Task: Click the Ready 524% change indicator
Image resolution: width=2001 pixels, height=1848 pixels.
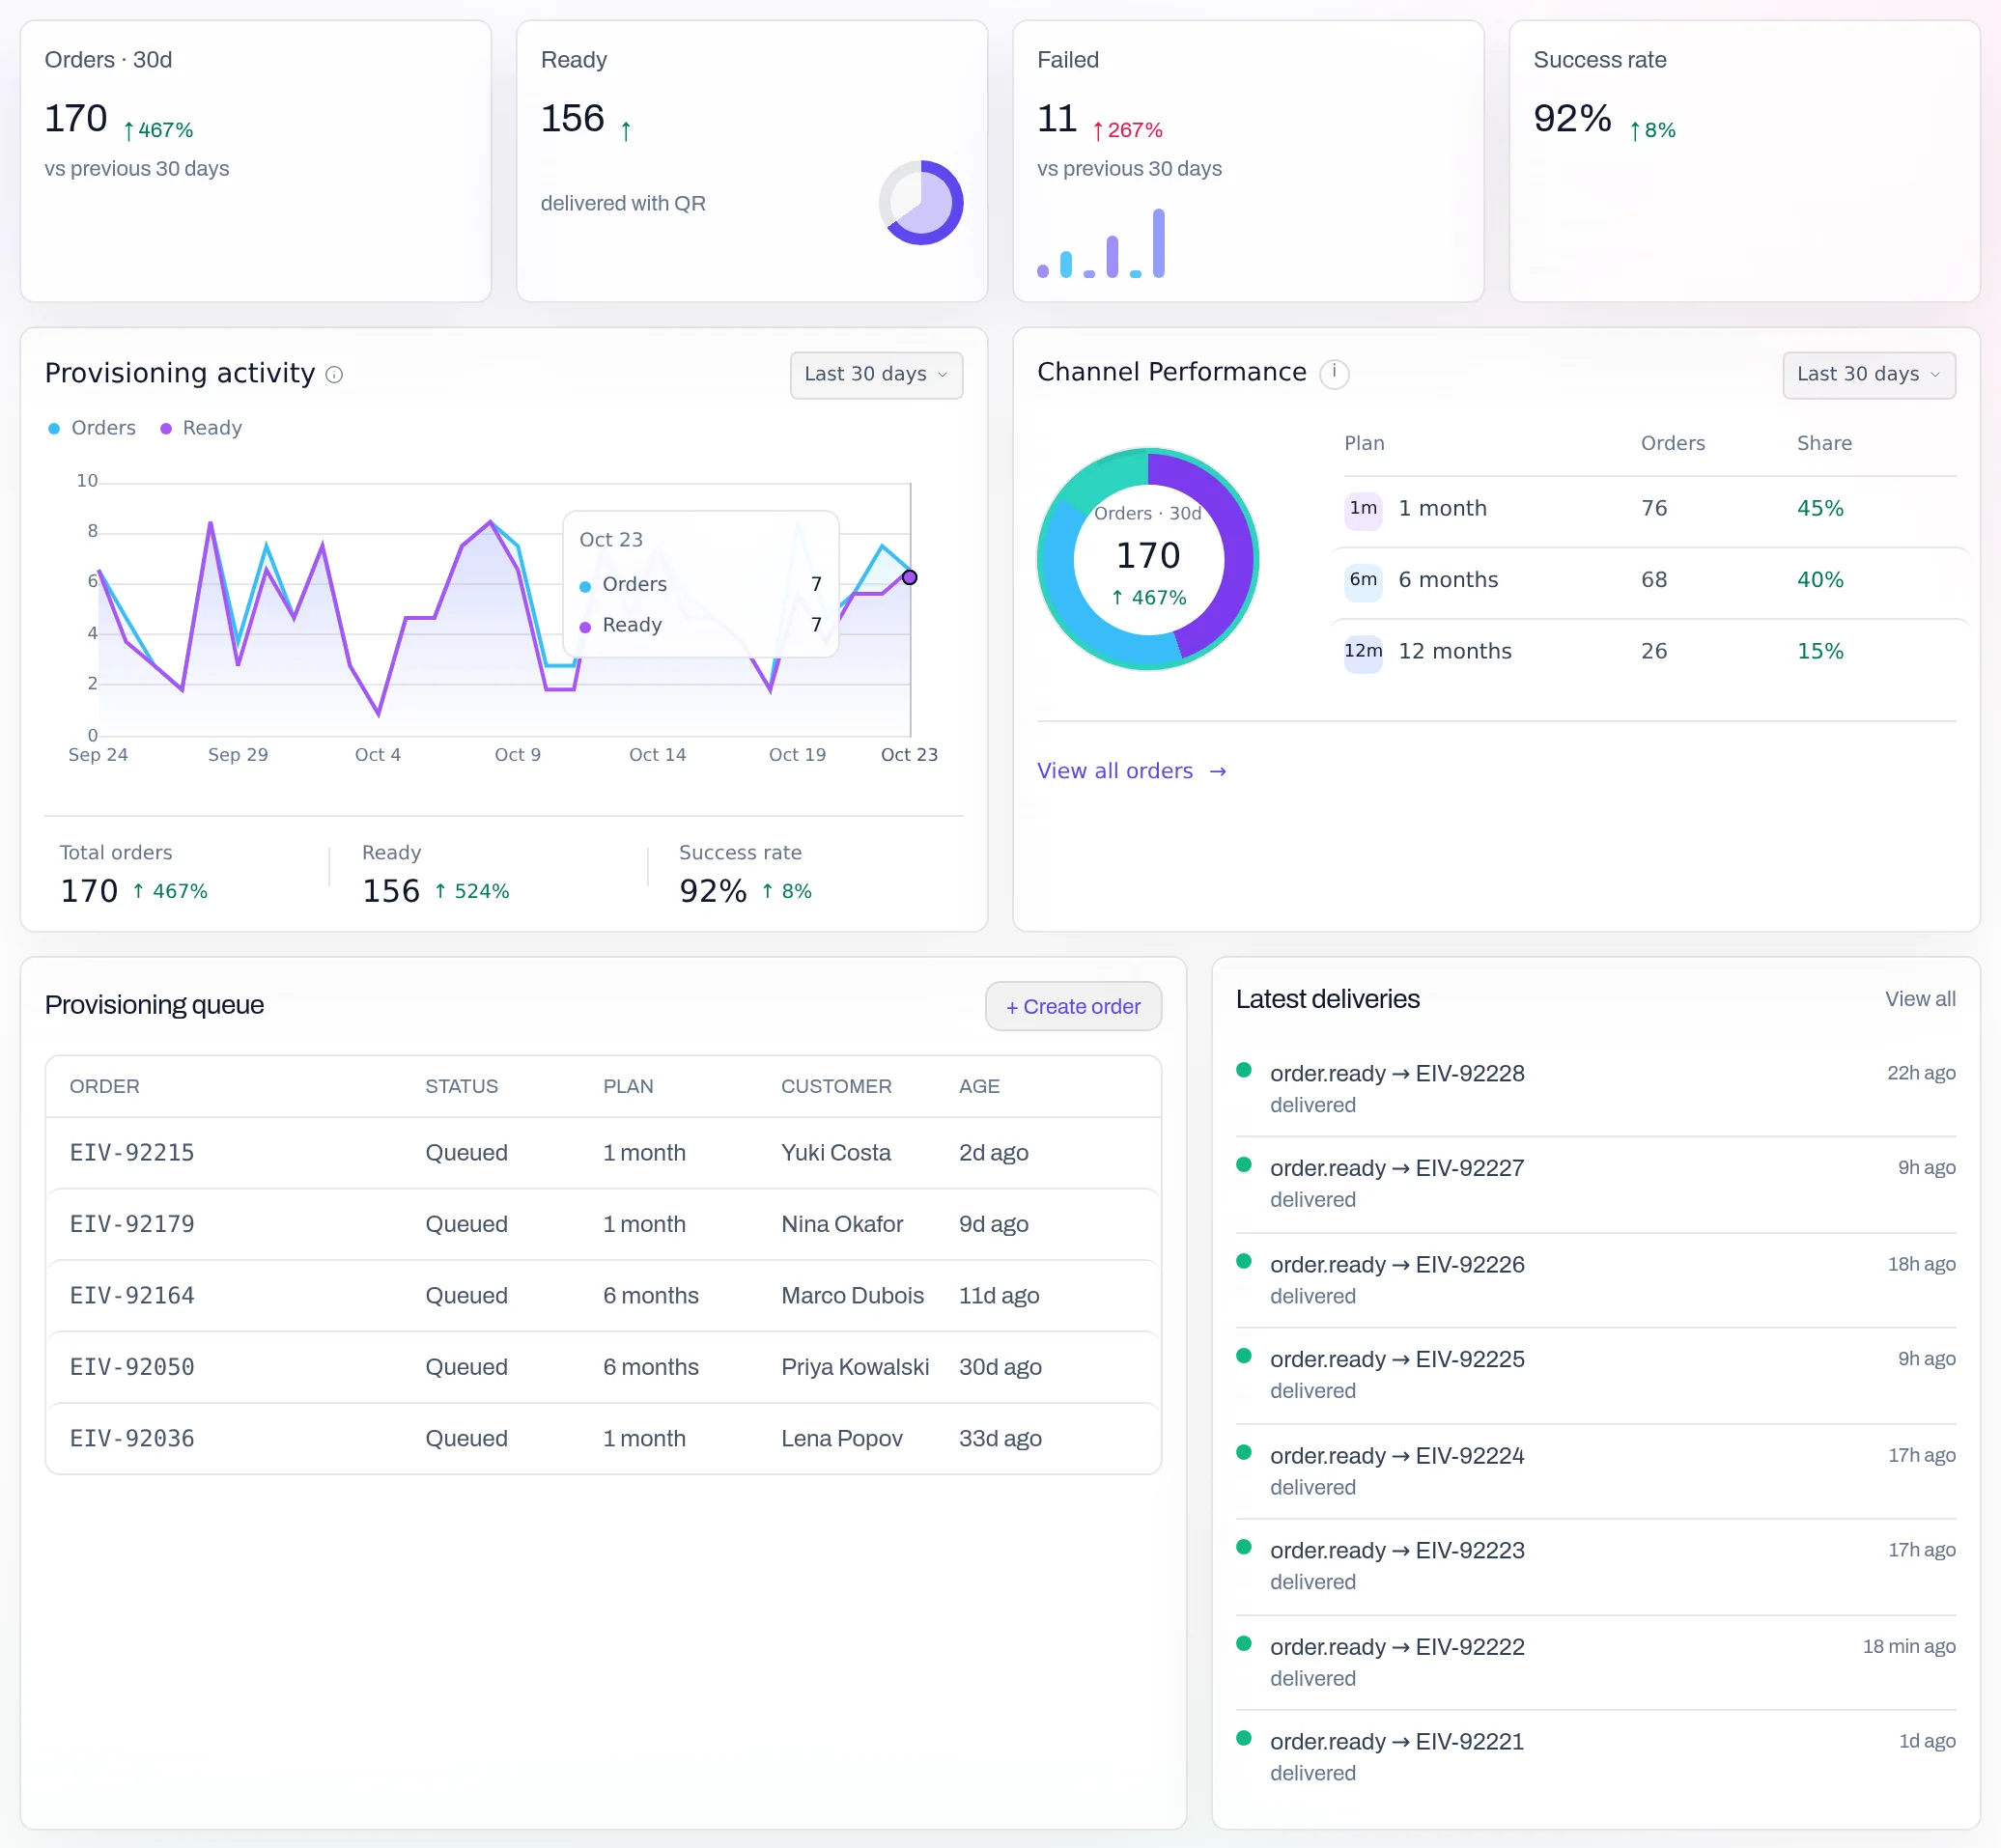Action: pos(471,891)
